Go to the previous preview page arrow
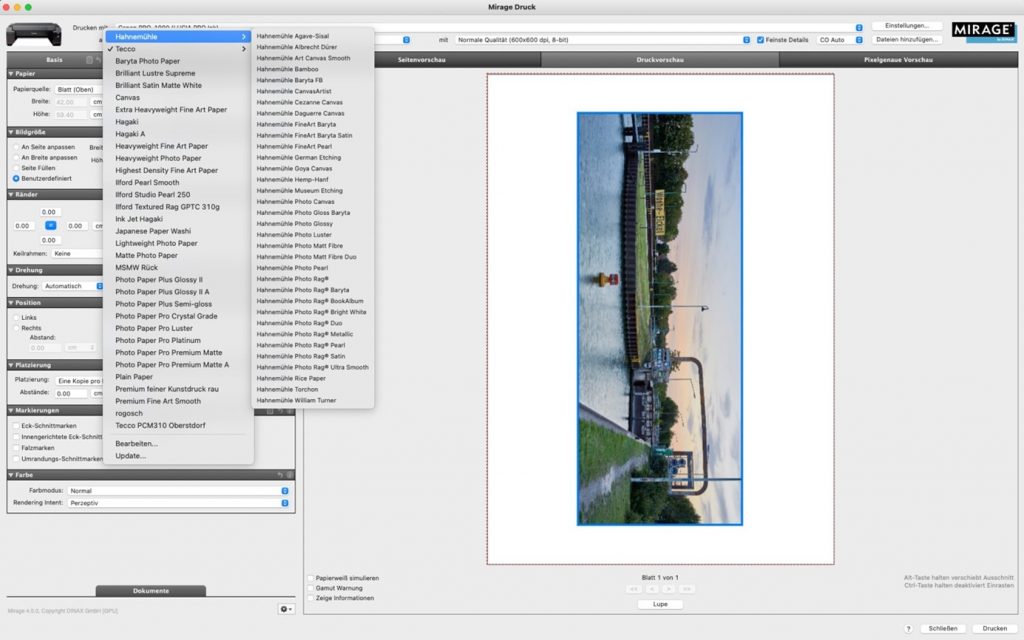 pos(651,589)
